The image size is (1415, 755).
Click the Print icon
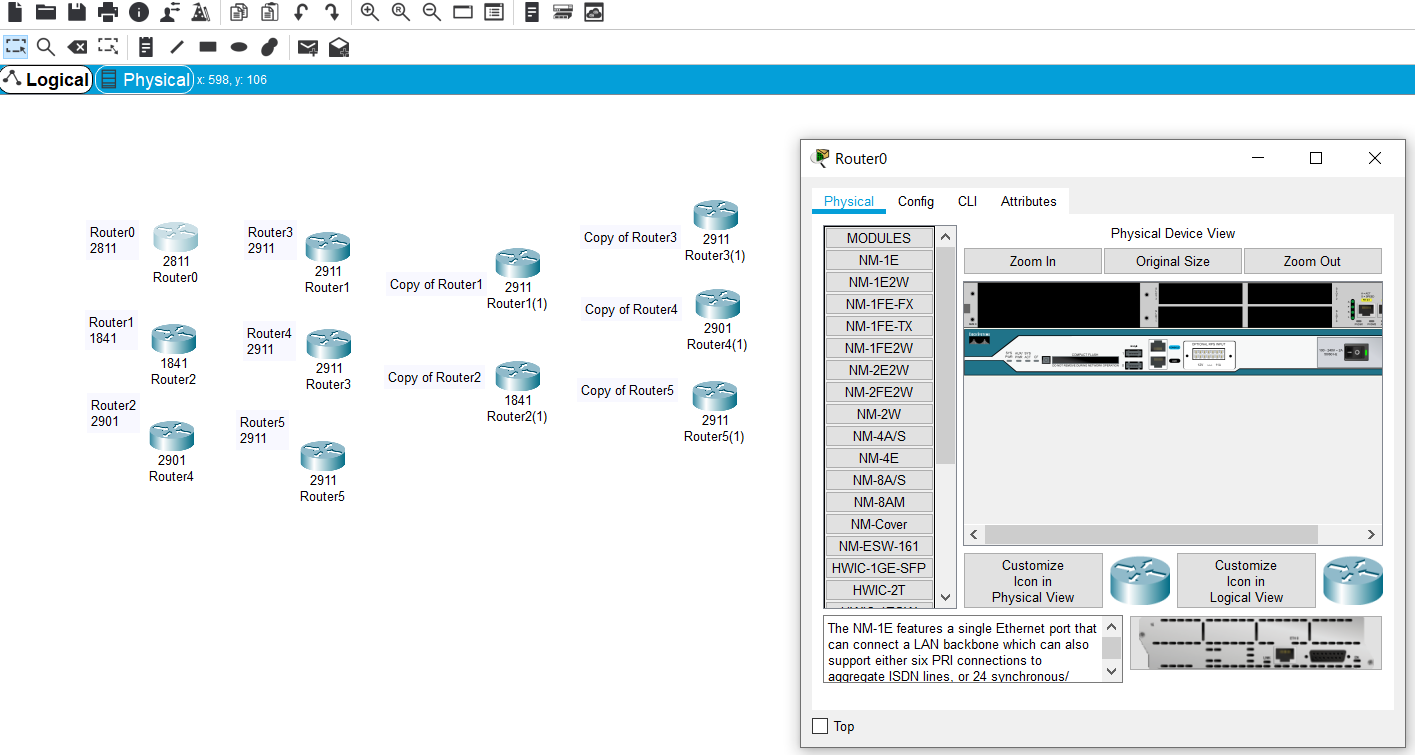tap(108, 12)
